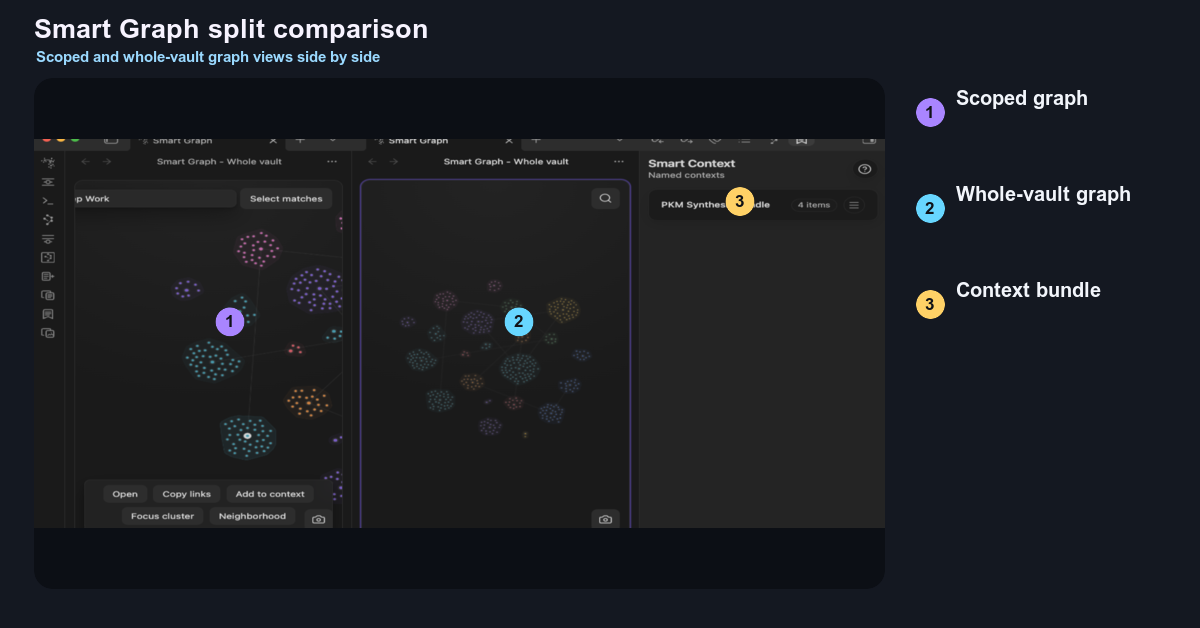The image size is (1200, 628).
Task: Open more options in right graph pane
Action: [x=619, y=161]
